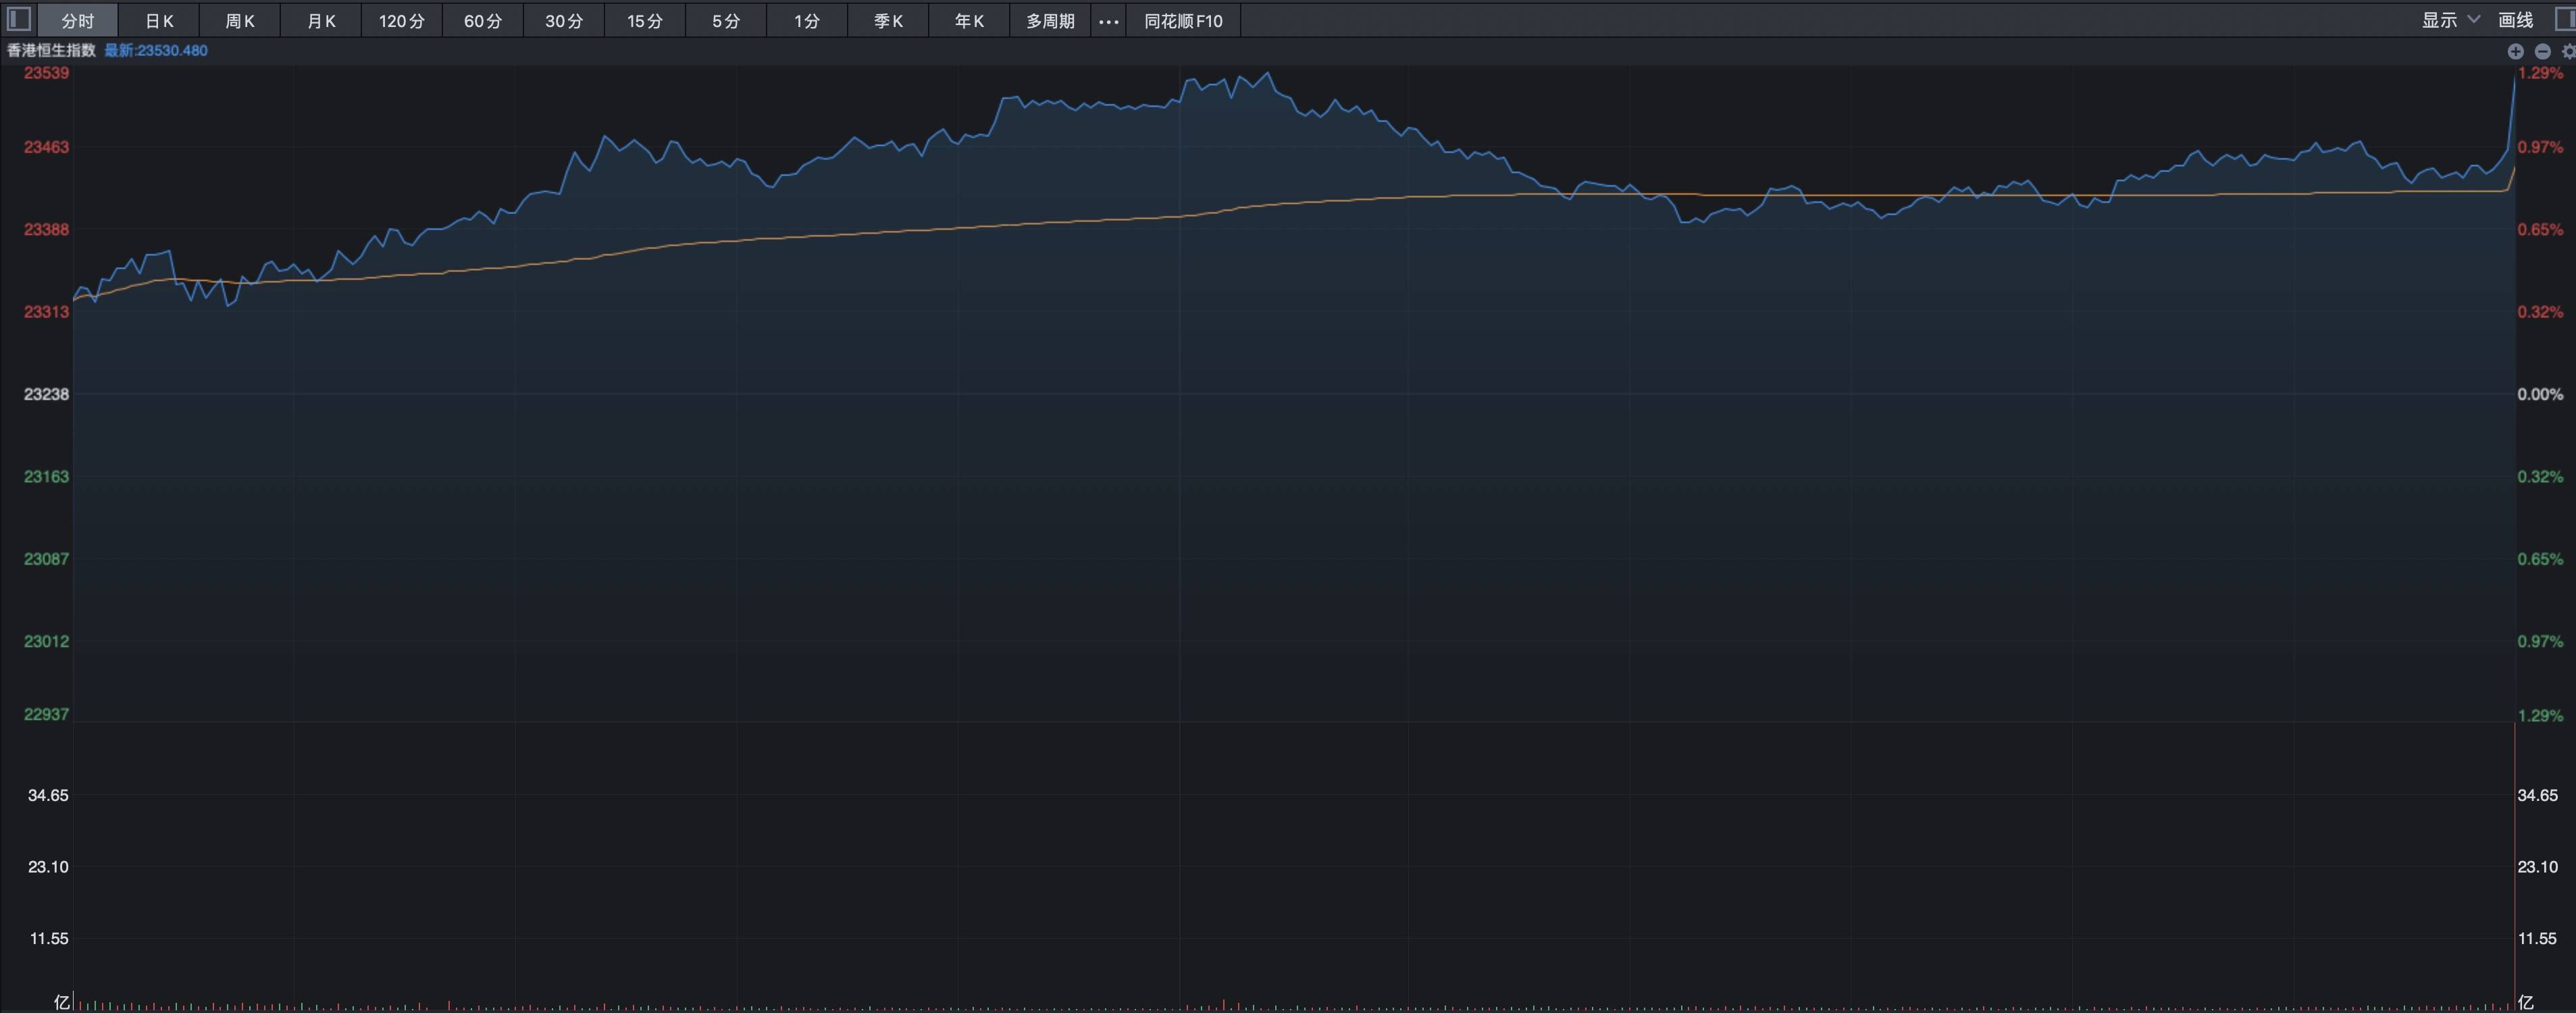This screenshot has width=2576, height=1013.
Task: Click the 23313 price axis label
Action: click(x=47, y=312)
